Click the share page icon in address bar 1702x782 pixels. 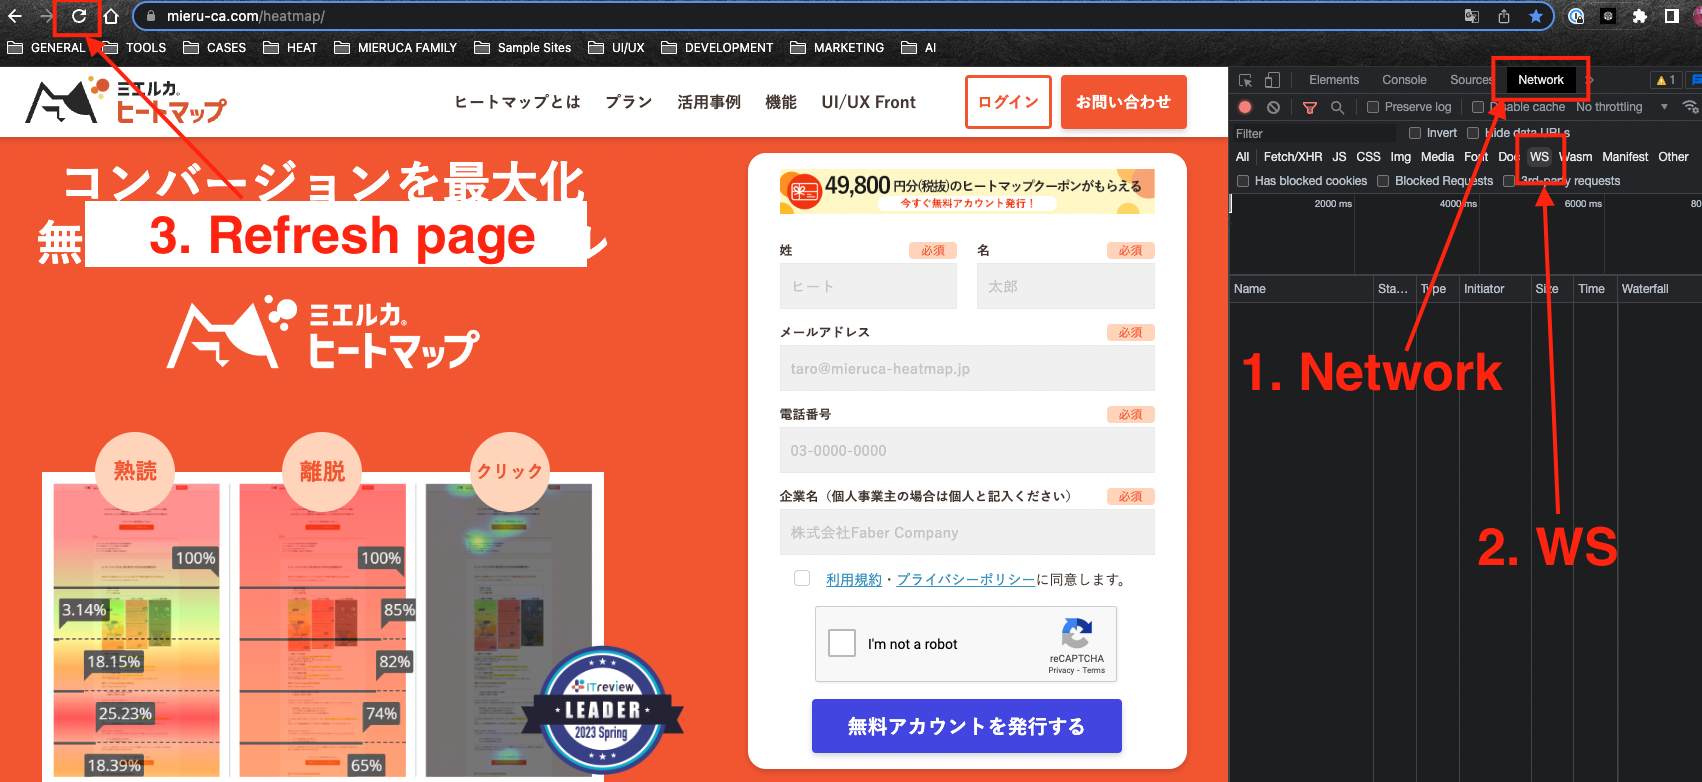[x=1504, y=16]
